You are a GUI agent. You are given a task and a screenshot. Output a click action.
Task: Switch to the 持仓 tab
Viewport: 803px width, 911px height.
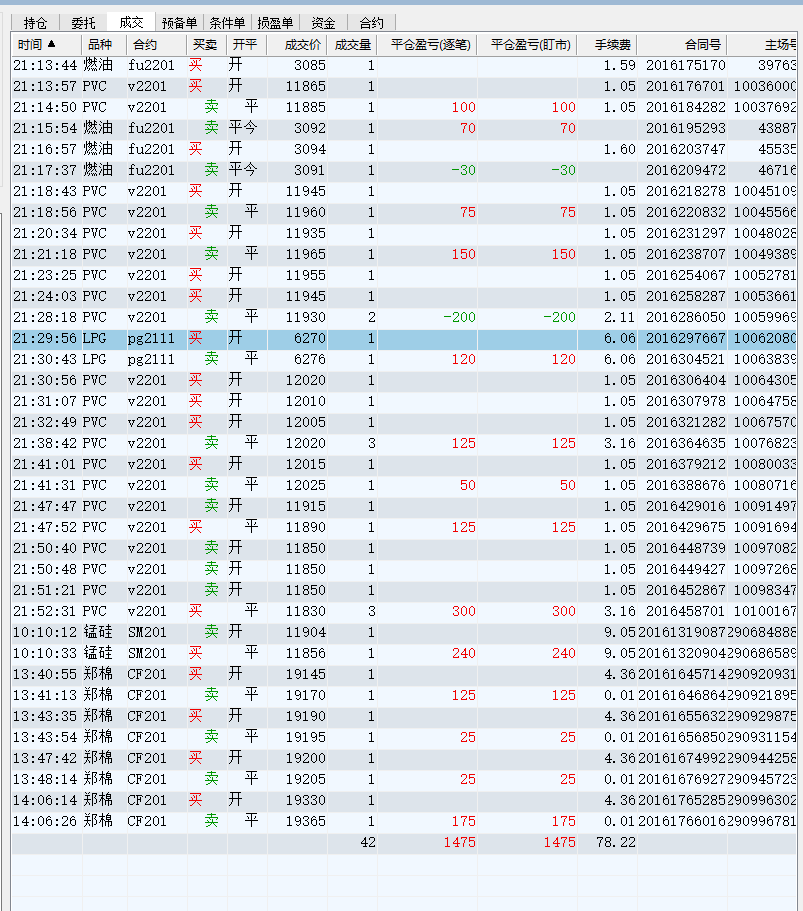point(35,23)
